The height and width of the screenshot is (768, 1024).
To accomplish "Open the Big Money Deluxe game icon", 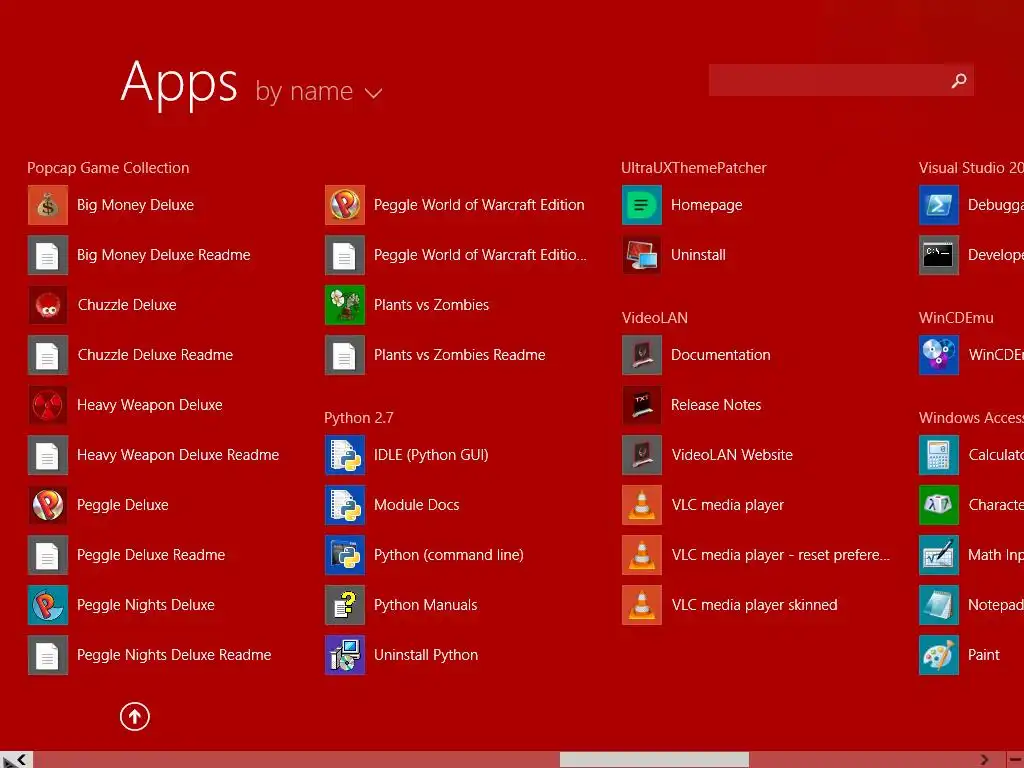I will [x=48, y=205].
